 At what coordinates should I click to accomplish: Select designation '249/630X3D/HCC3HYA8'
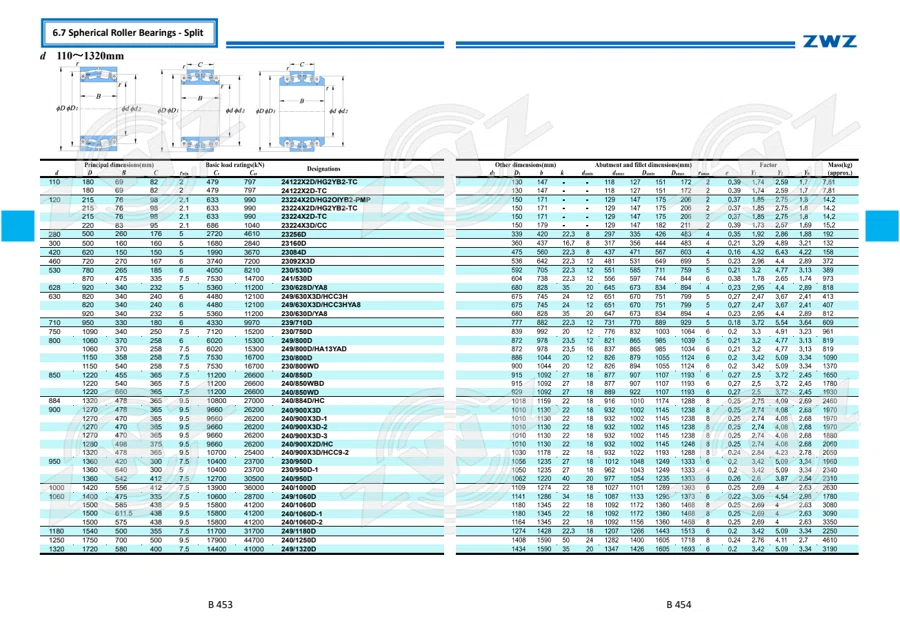tap(321, 305)
